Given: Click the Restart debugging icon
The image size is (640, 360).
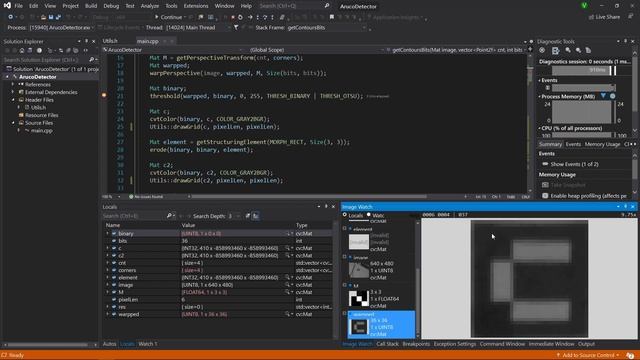Looking at the screenshot, I should pyautogui.click(x=240, y=17).
